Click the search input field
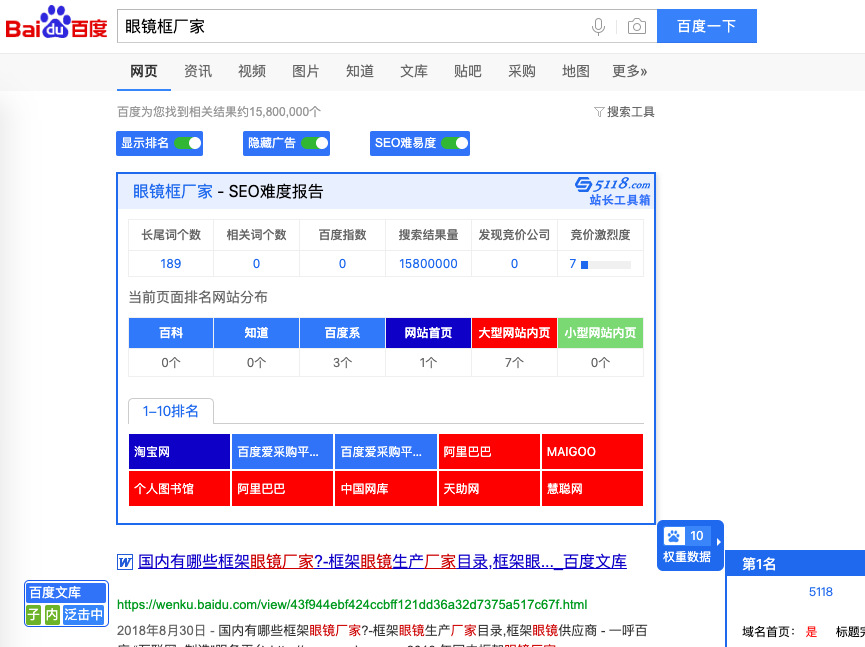 (x=350, y=27)
